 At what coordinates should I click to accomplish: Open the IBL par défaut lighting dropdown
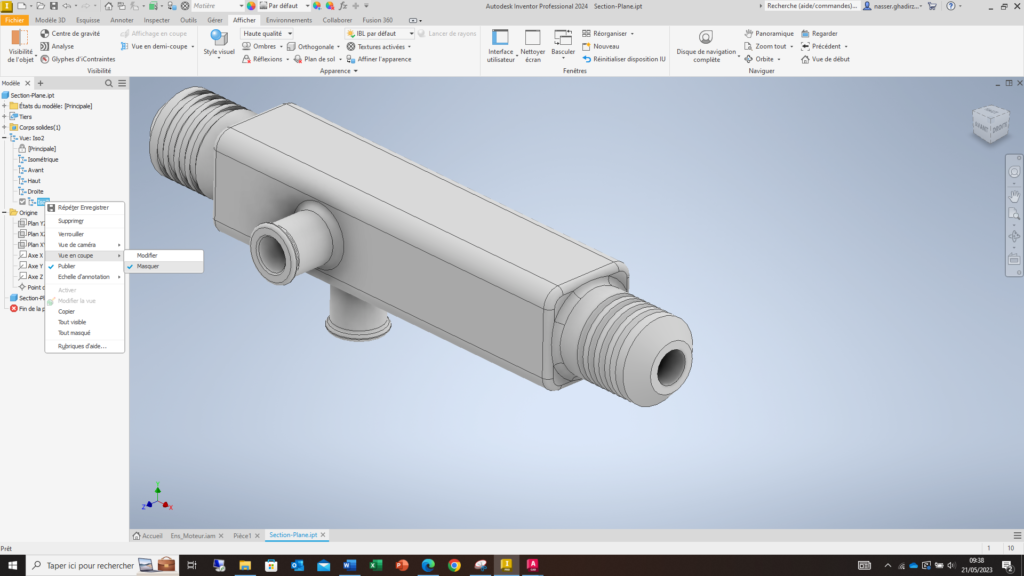(x=380, y=33)
